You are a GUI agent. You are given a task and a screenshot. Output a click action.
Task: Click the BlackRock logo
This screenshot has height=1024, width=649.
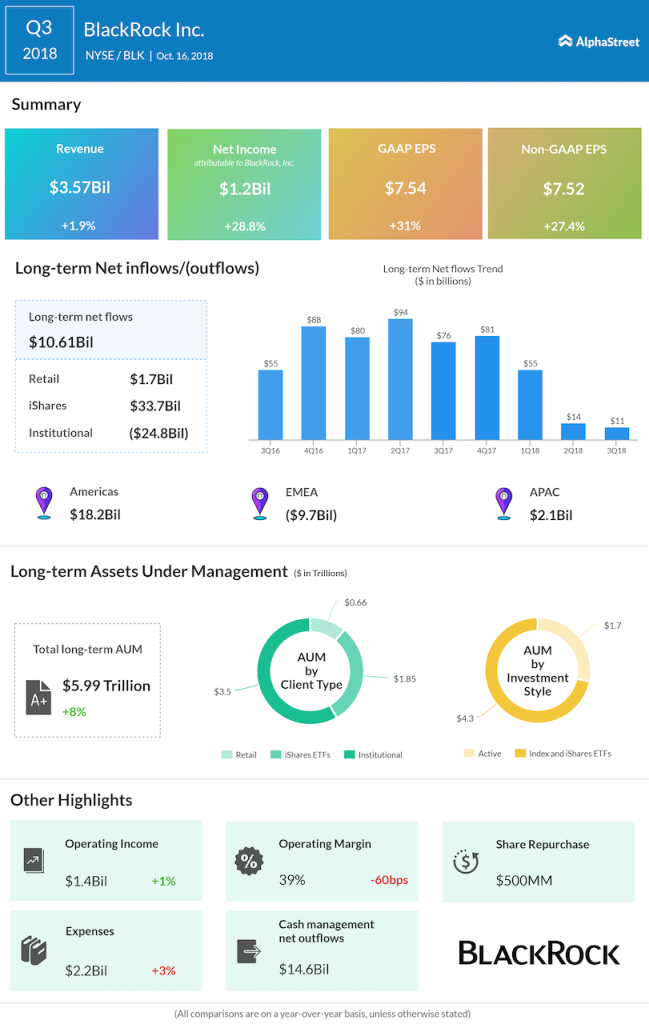pyautogui.click(x=539, y=953)
